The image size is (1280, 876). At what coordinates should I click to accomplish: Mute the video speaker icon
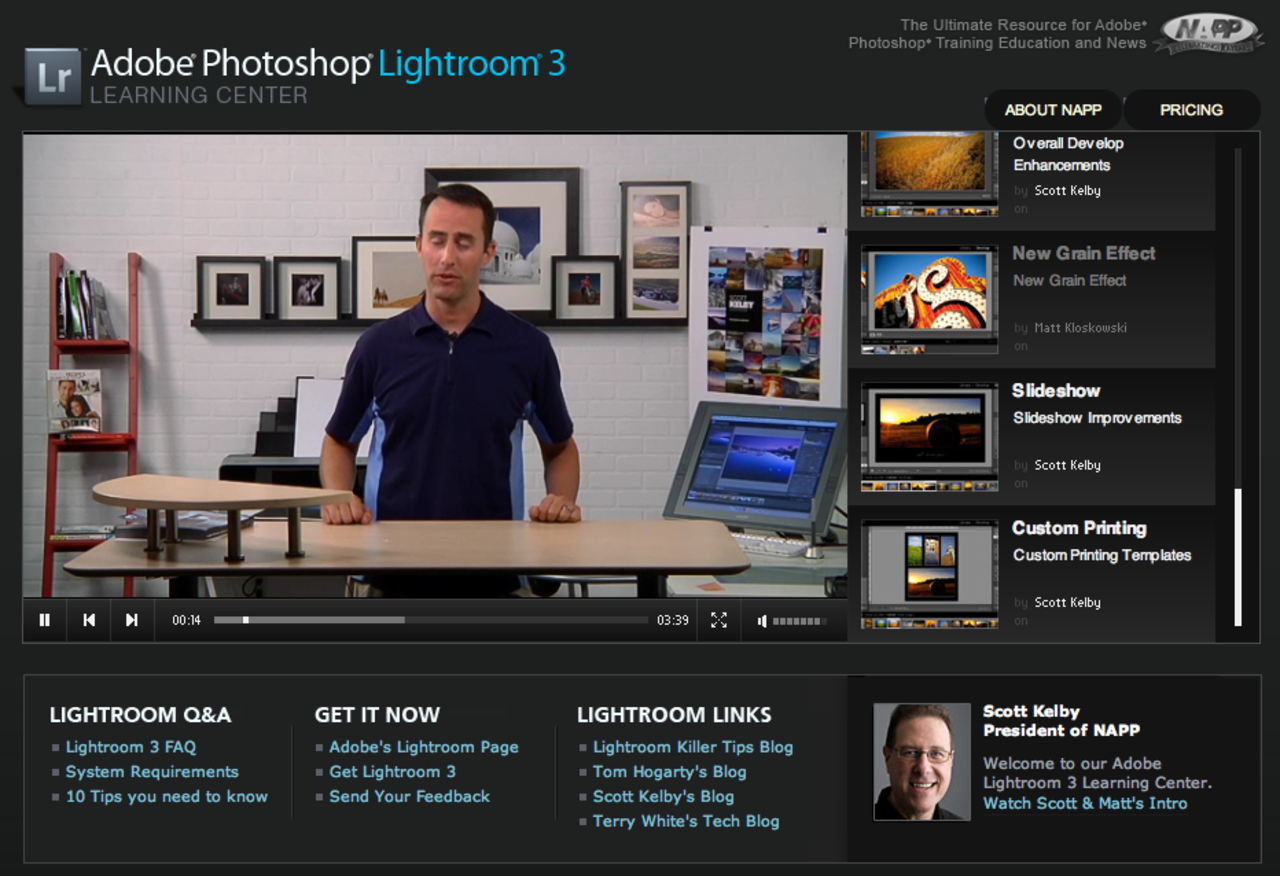tap(762, 621)
